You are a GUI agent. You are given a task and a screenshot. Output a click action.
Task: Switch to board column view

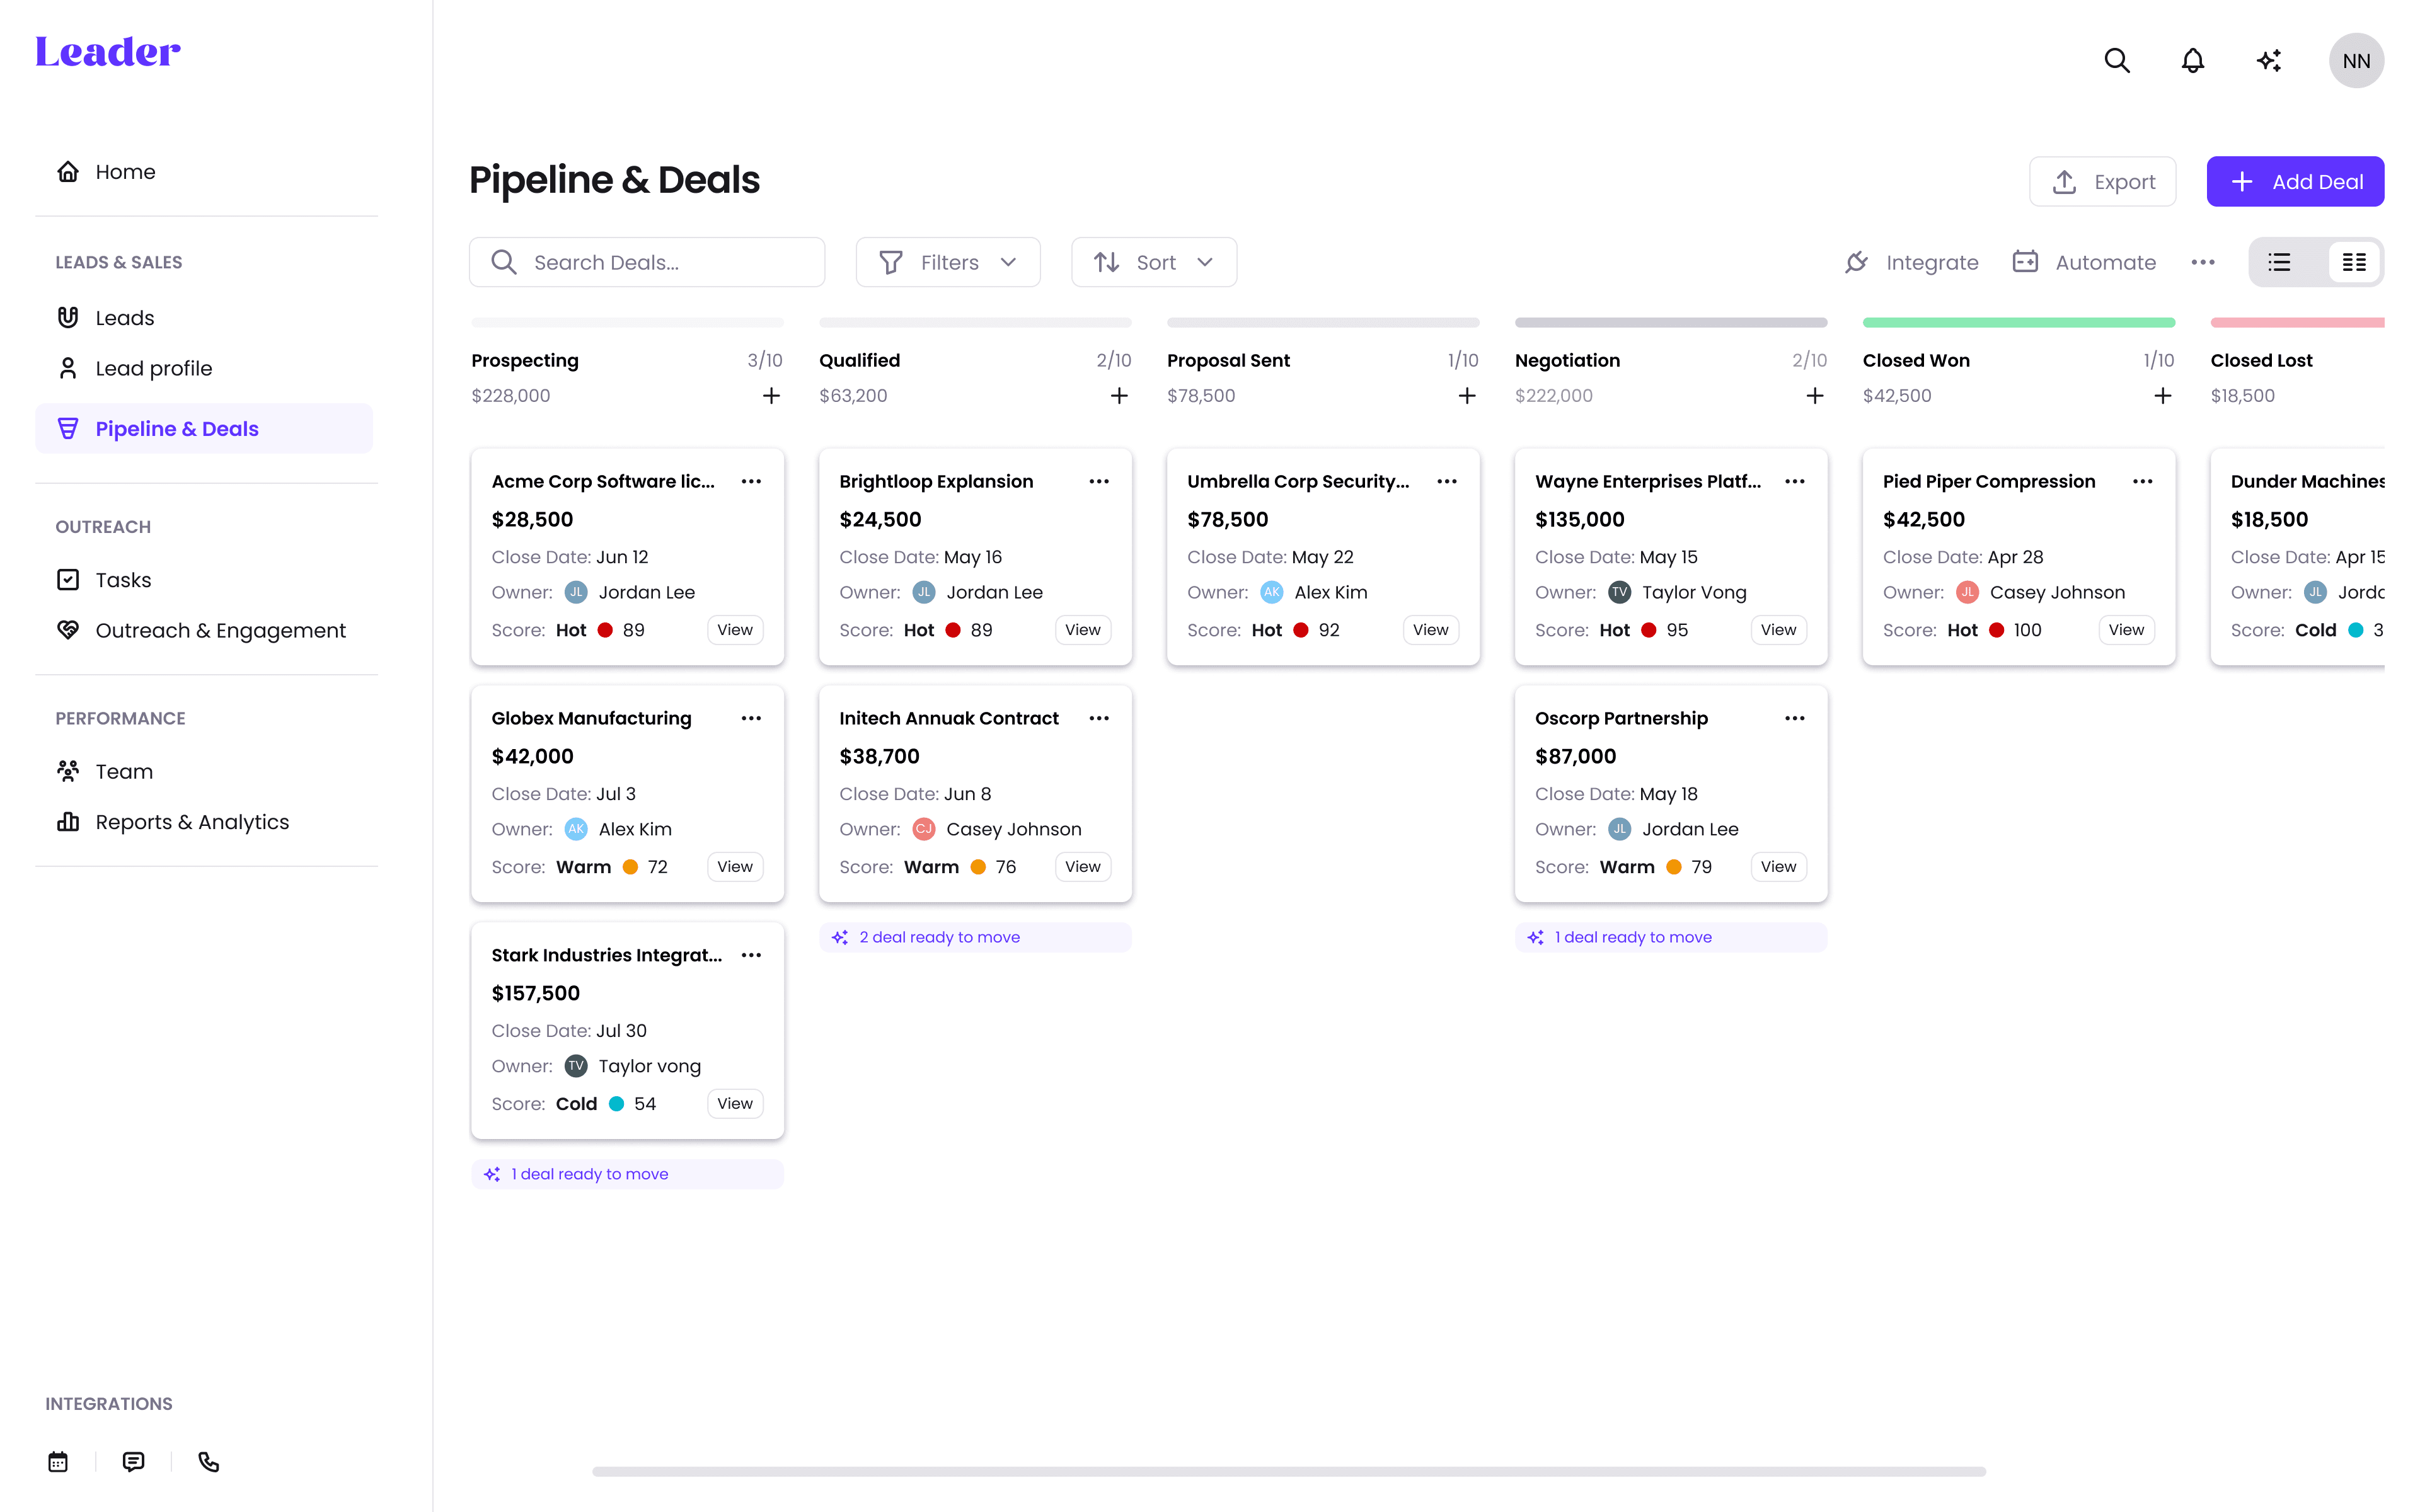(x=2354, y=262)
